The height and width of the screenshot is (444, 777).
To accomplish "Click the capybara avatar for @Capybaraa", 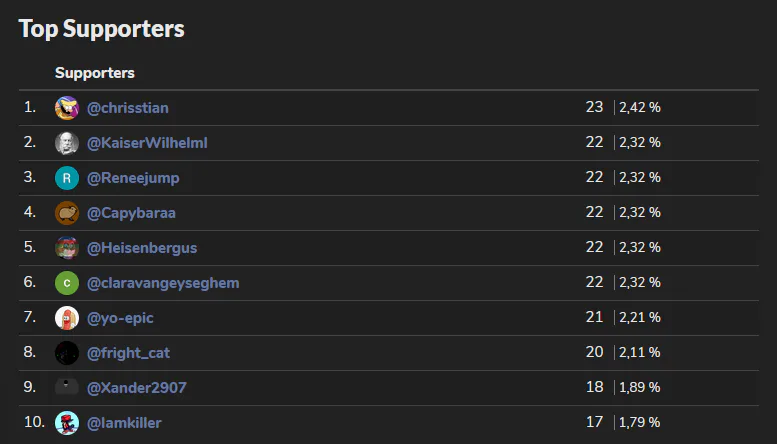I will click(x=67, y=213).
